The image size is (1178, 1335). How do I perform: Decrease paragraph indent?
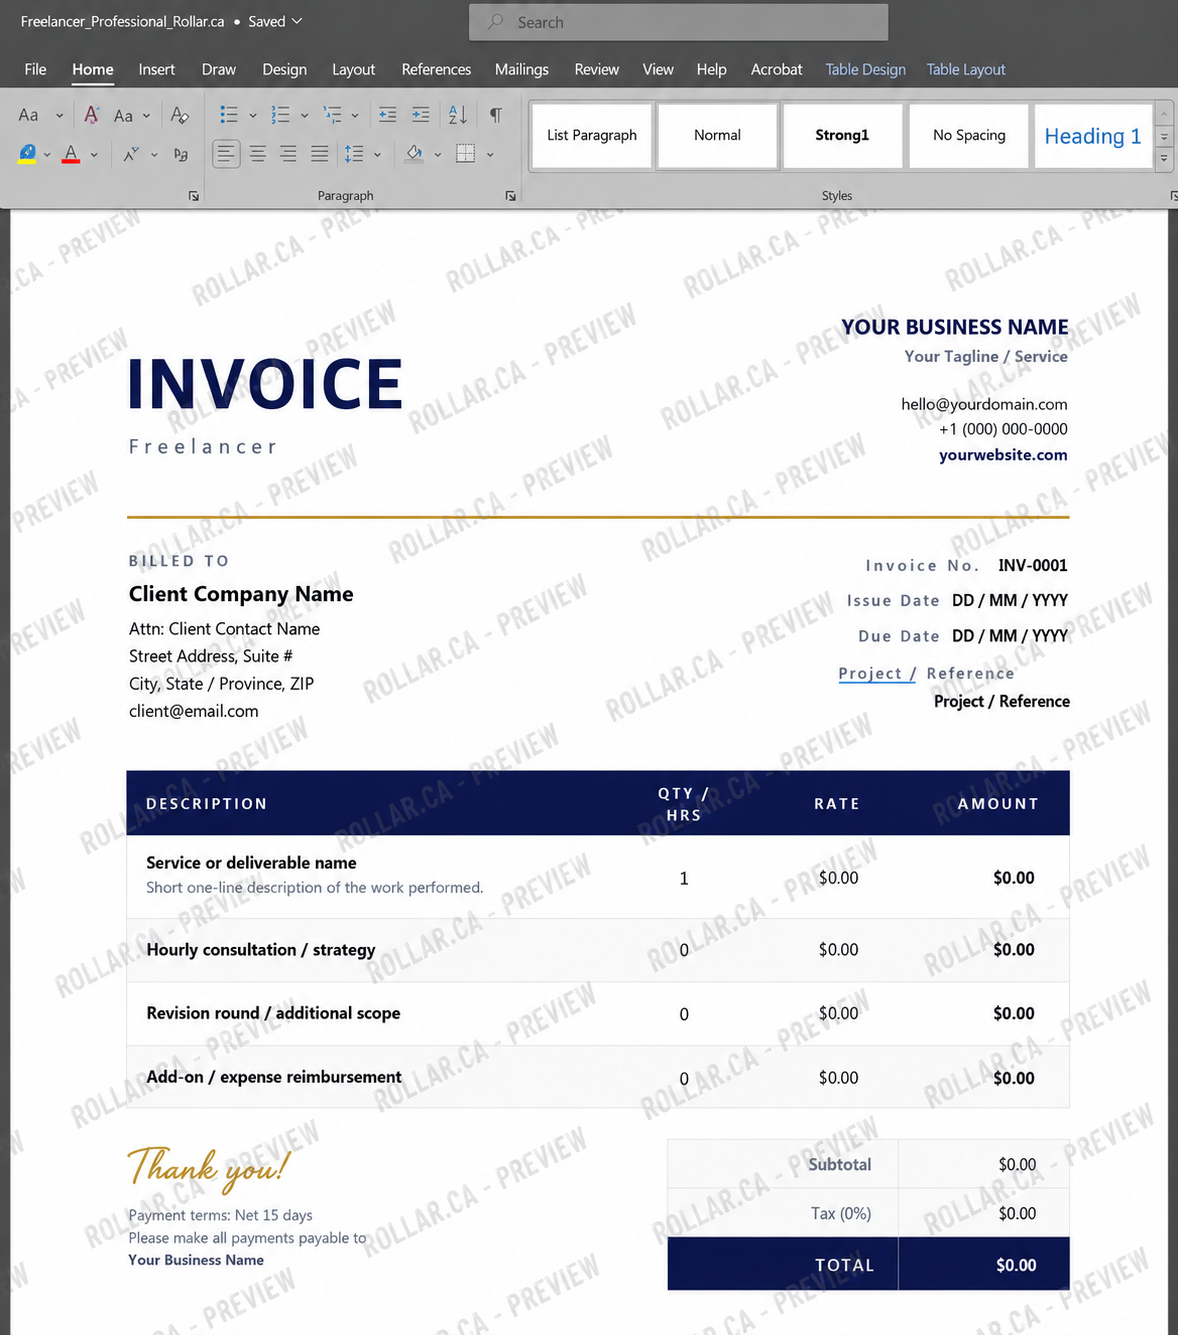pyautogui.click(x=388, y=115)
